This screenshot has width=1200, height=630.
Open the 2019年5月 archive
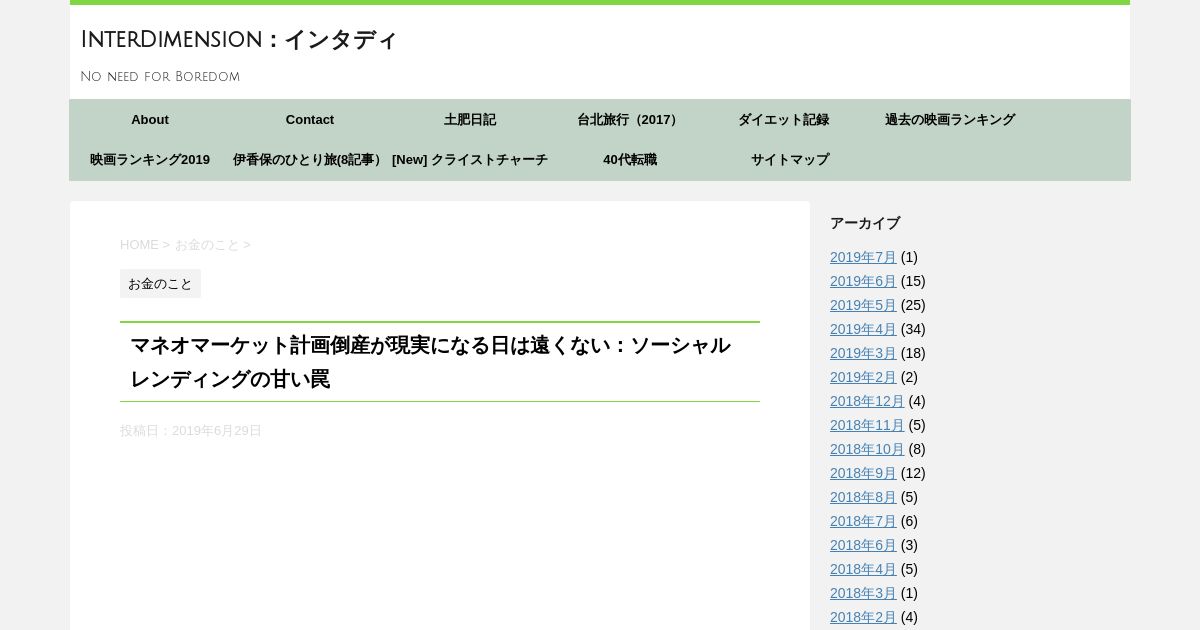(x=863, y=305)
